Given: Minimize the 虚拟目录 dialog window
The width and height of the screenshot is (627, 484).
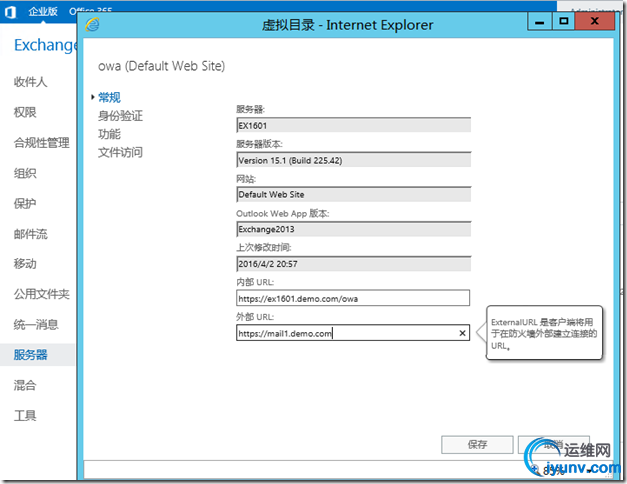Looking at the screenshot, I should tap(539, 22).
